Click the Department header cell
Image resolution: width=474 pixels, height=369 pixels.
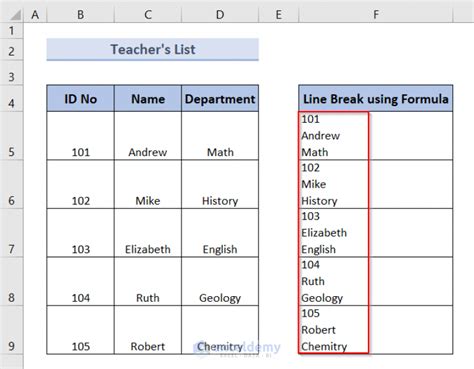click(220, 99)
